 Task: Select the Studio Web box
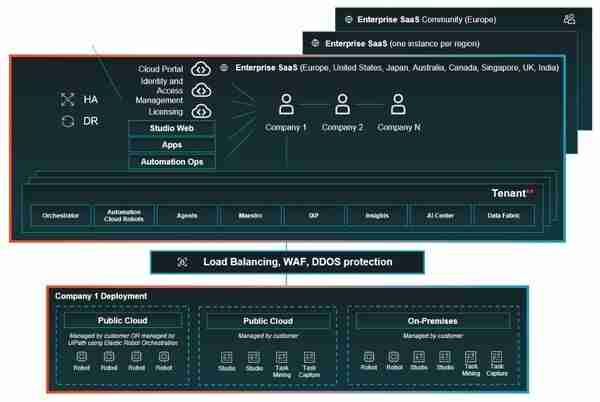[172, 129]
